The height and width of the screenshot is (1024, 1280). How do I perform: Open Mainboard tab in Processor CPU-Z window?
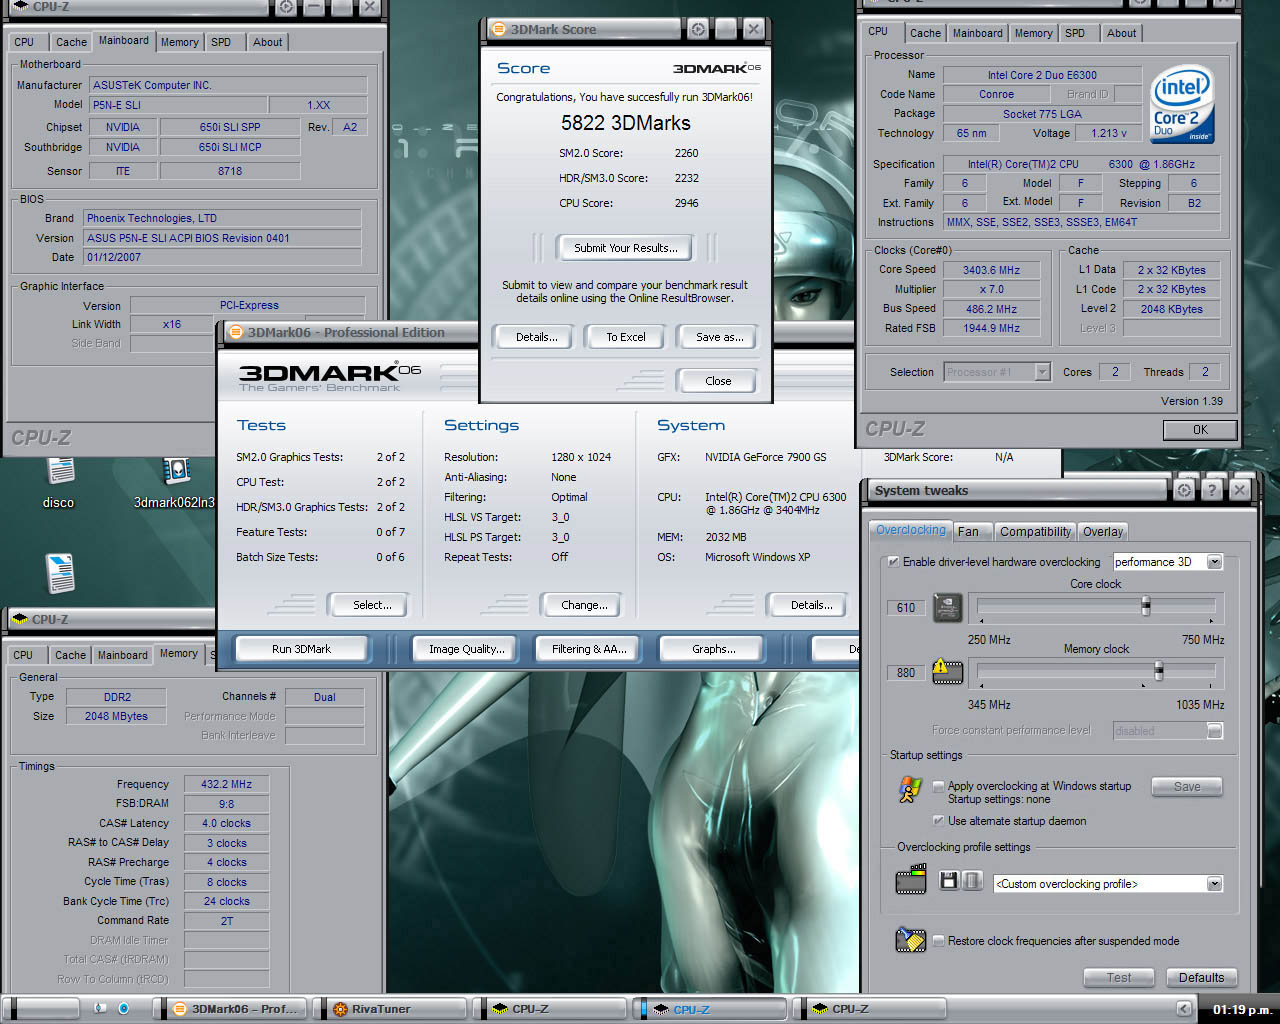[977, 33]
